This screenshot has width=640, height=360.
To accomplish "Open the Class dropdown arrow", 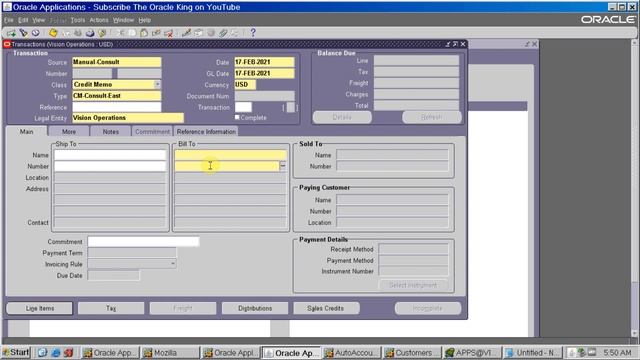I will [x=158, y=84].
